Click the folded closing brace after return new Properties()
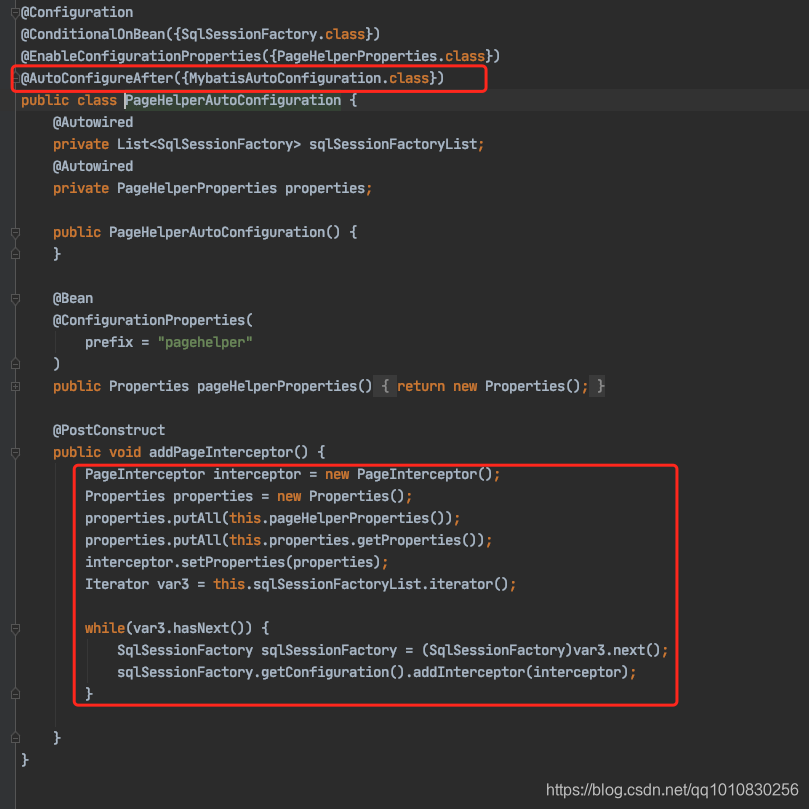 [599, 386]
